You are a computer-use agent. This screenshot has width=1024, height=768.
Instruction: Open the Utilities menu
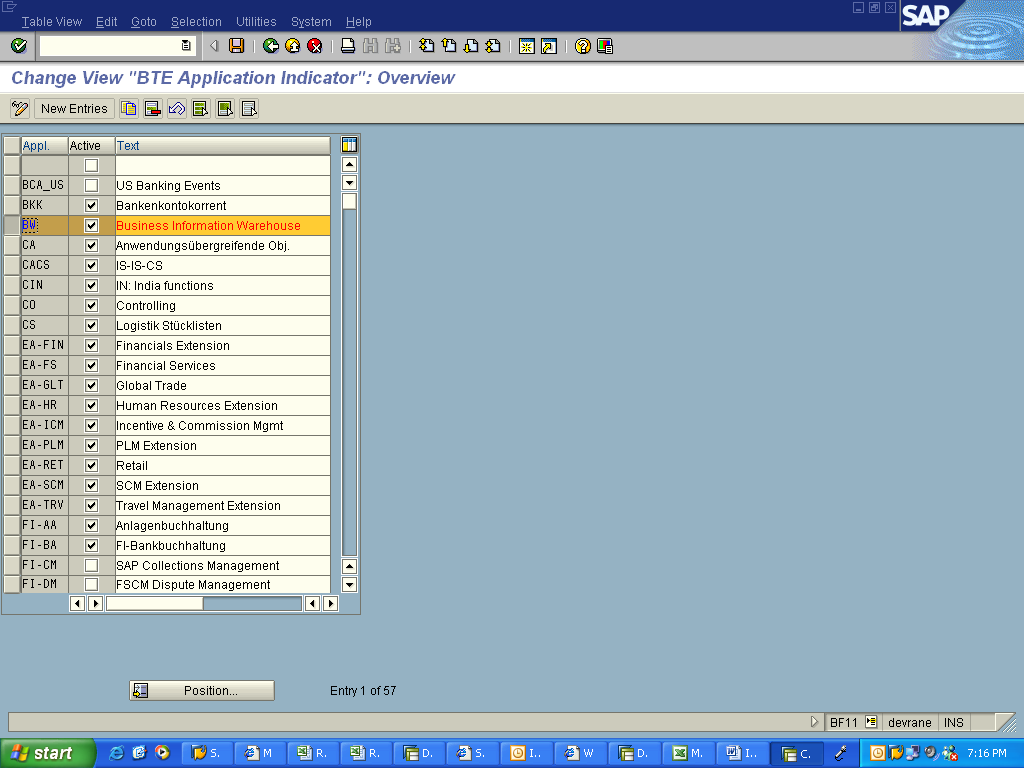click(256, 22)
